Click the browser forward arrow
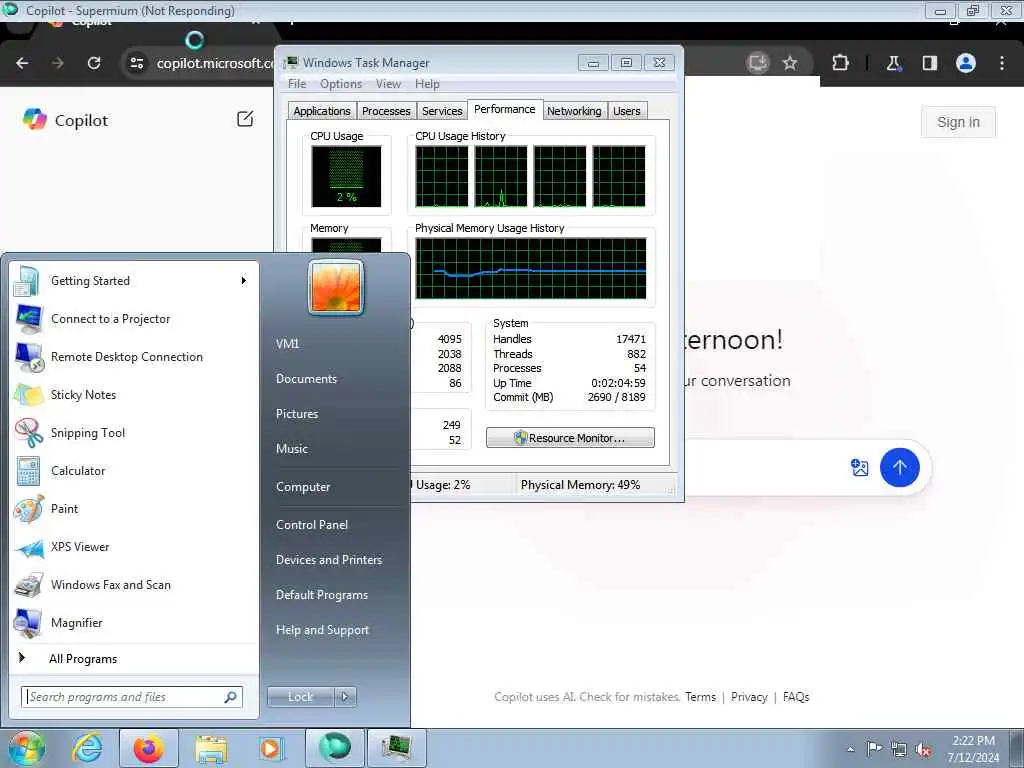The height and width of the screenshot is (768, 1024). [x=58, y=63]
